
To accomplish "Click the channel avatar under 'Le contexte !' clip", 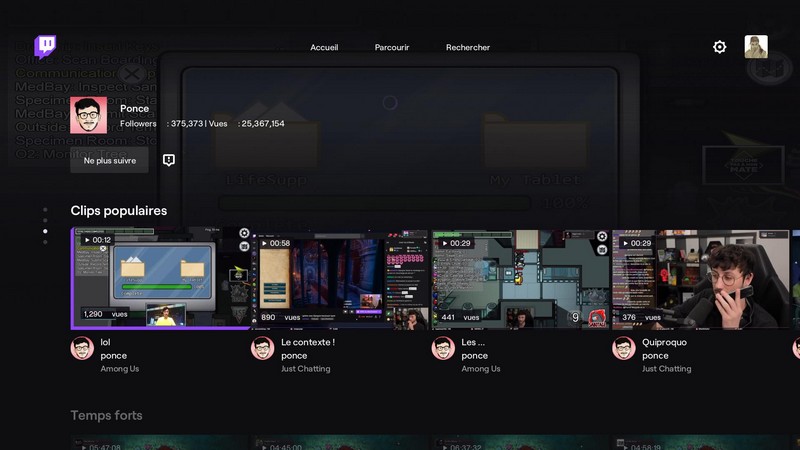I will click(x=263, y=348).
